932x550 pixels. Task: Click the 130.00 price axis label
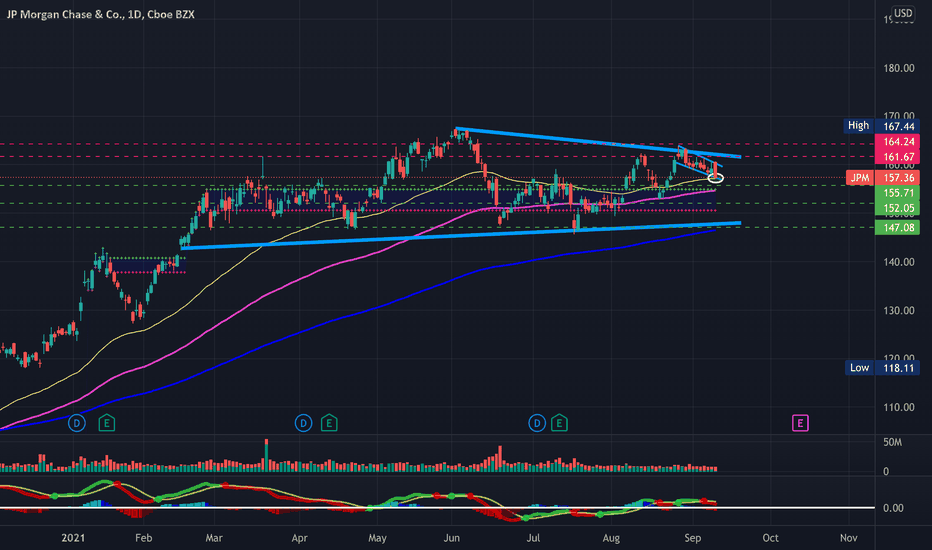[x=899, y=310]
